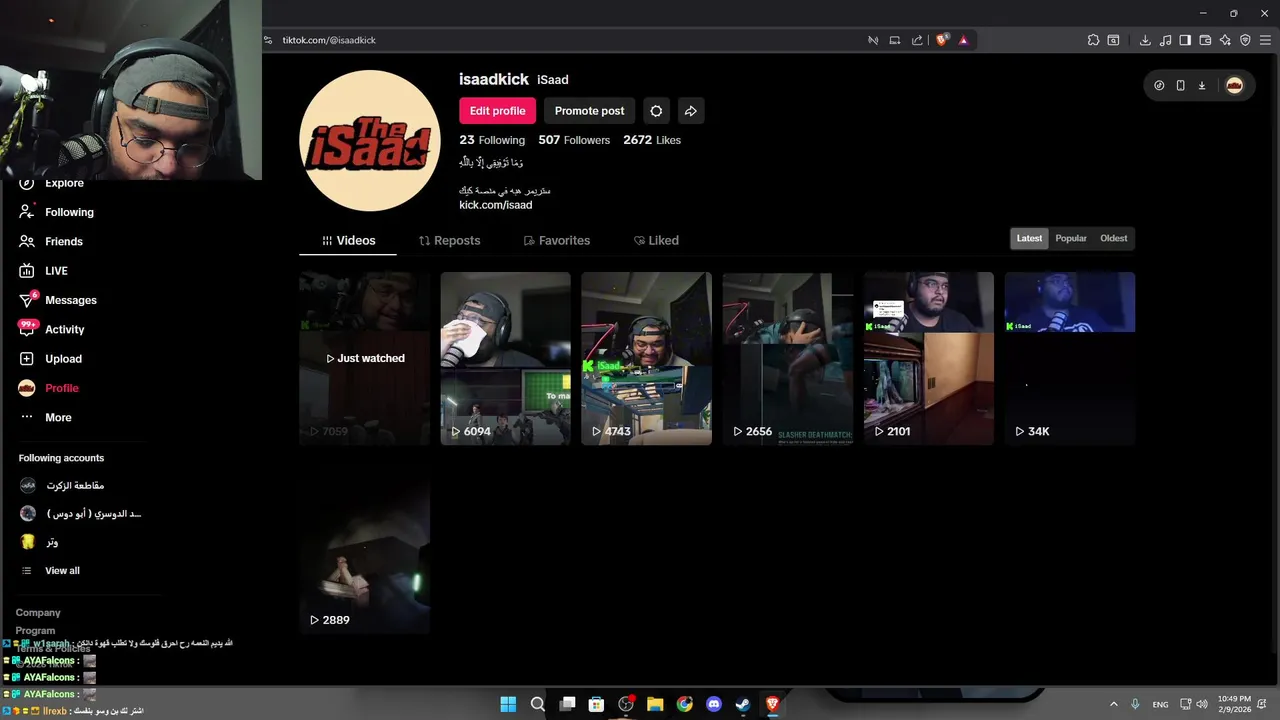The width and height of the screenshot is (1280, 720).
Task: Switch to the Reposts tab
Action: coord(449,241)
